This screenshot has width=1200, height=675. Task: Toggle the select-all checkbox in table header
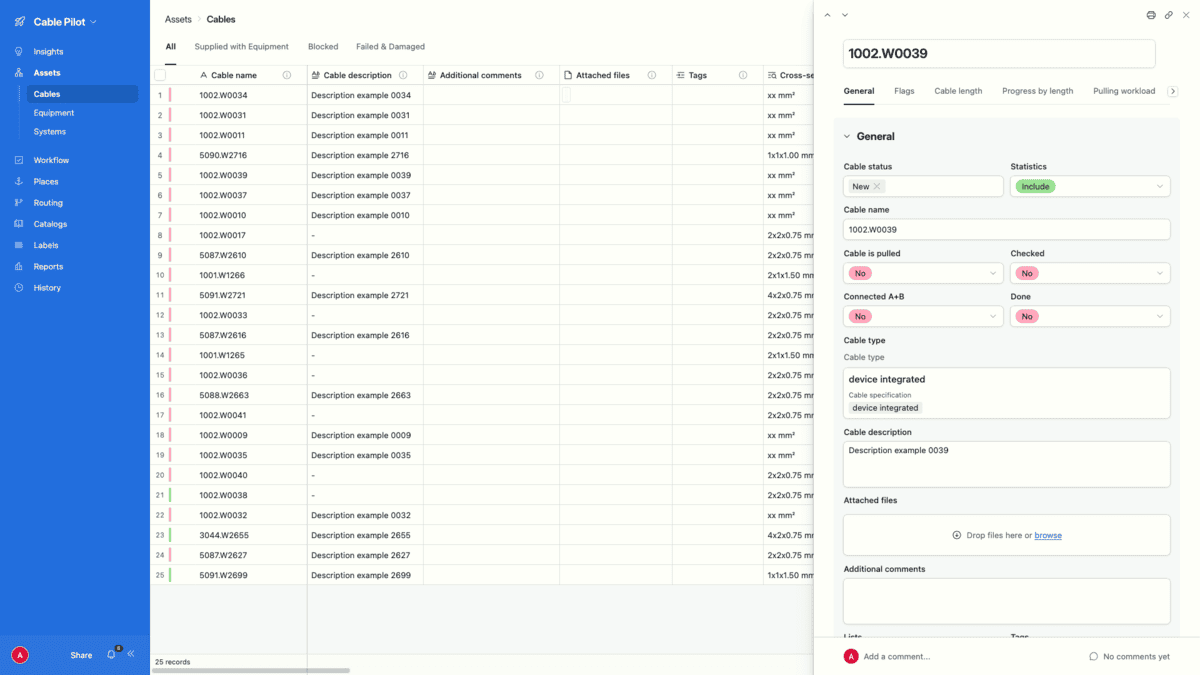(x=160, y=75)
